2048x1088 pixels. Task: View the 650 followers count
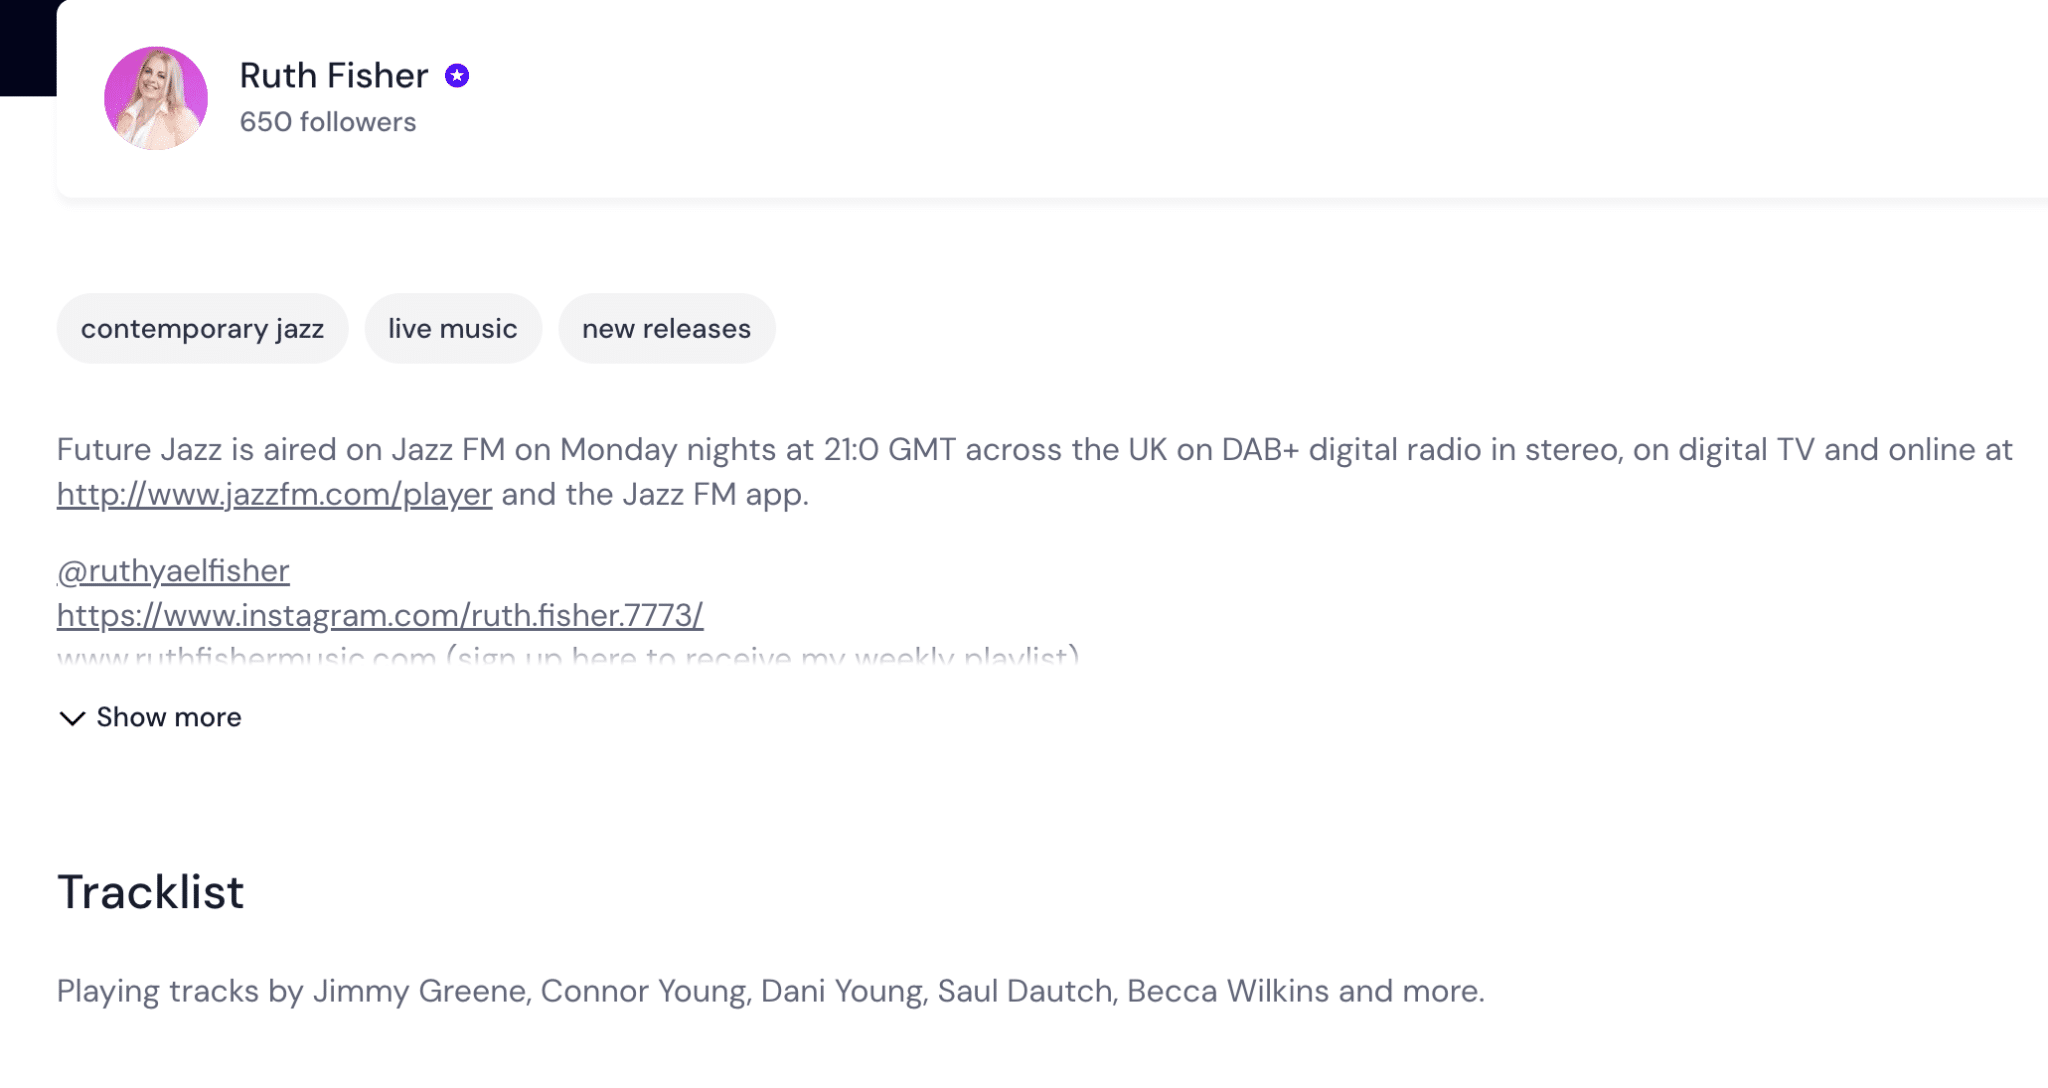(328, 122)
